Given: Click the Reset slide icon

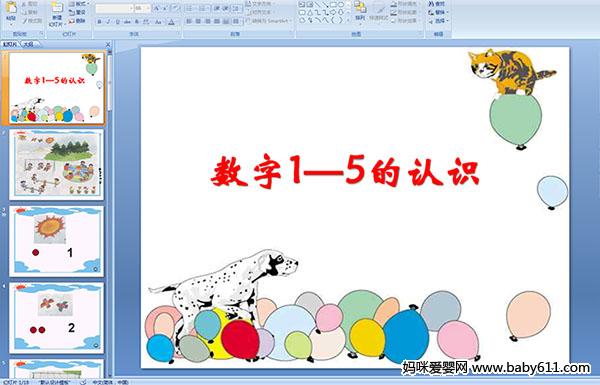Looking at the screenshot, I should pyautogui.click(x=78, y=12).
